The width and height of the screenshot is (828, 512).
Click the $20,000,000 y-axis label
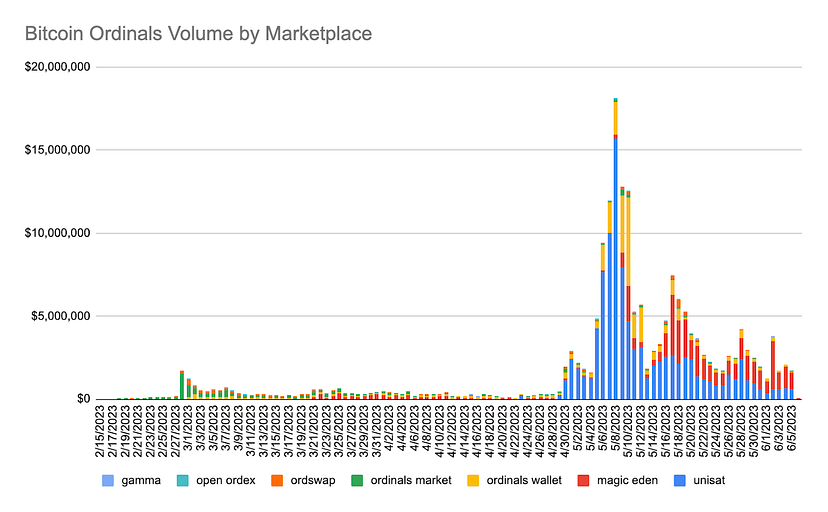point(58,67)
